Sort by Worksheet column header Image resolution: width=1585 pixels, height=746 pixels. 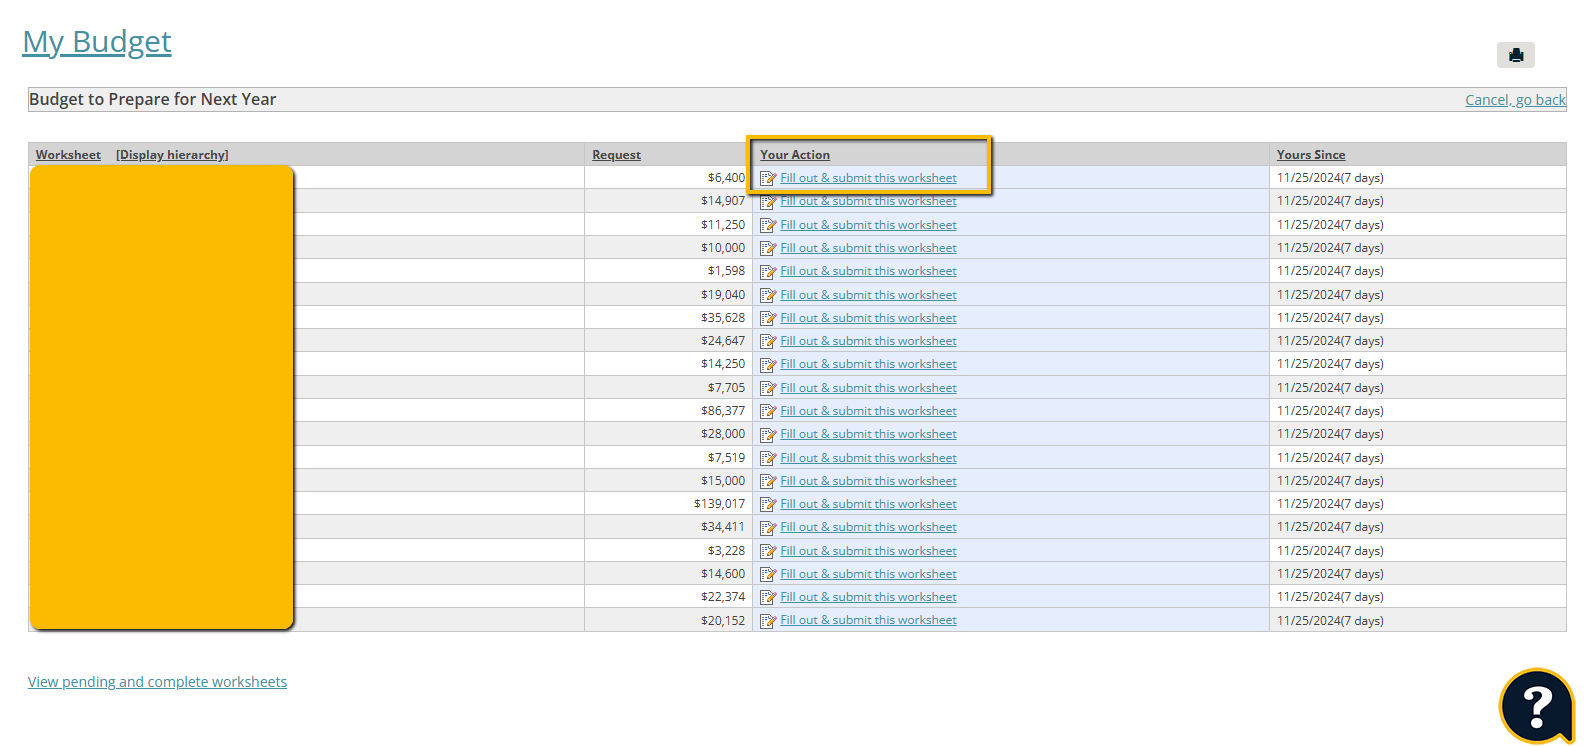[68, 155]
